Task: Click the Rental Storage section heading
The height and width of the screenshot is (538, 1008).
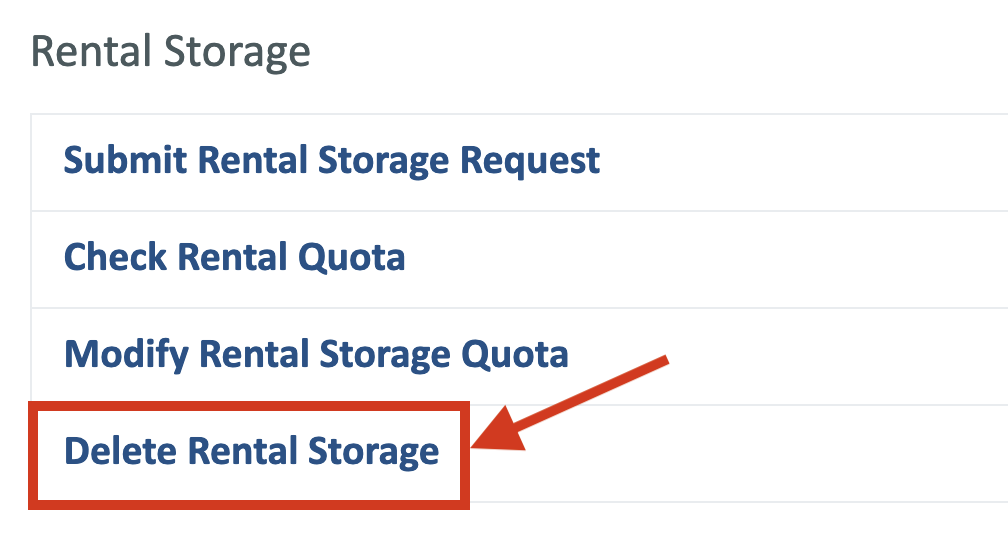Action: click(x=171, y=51)
